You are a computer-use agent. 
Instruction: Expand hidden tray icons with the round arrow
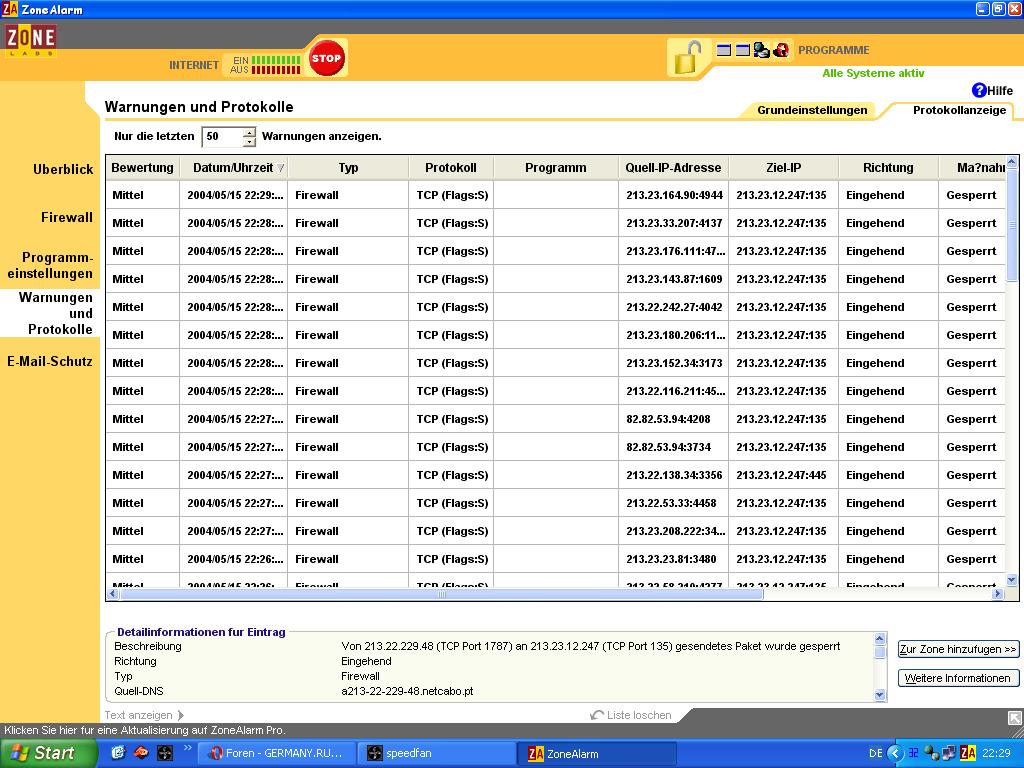(x=895, y=753)
